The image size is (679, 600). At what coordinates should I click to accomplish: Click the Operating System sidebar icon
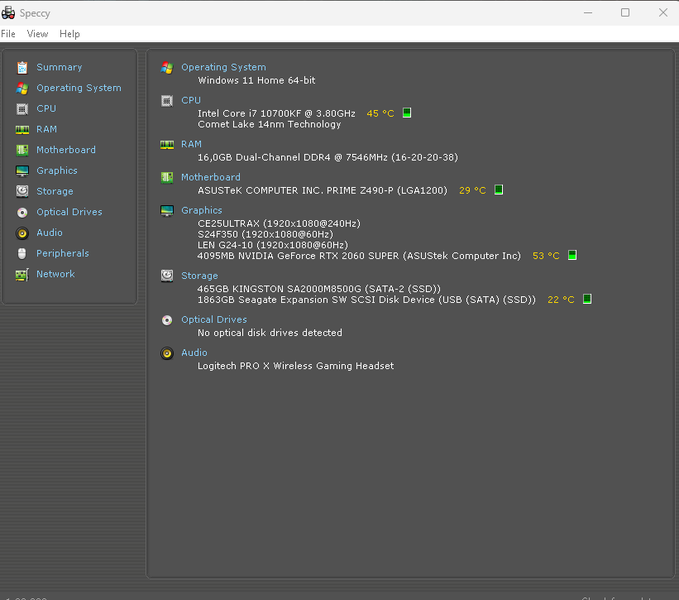point(22,88)
